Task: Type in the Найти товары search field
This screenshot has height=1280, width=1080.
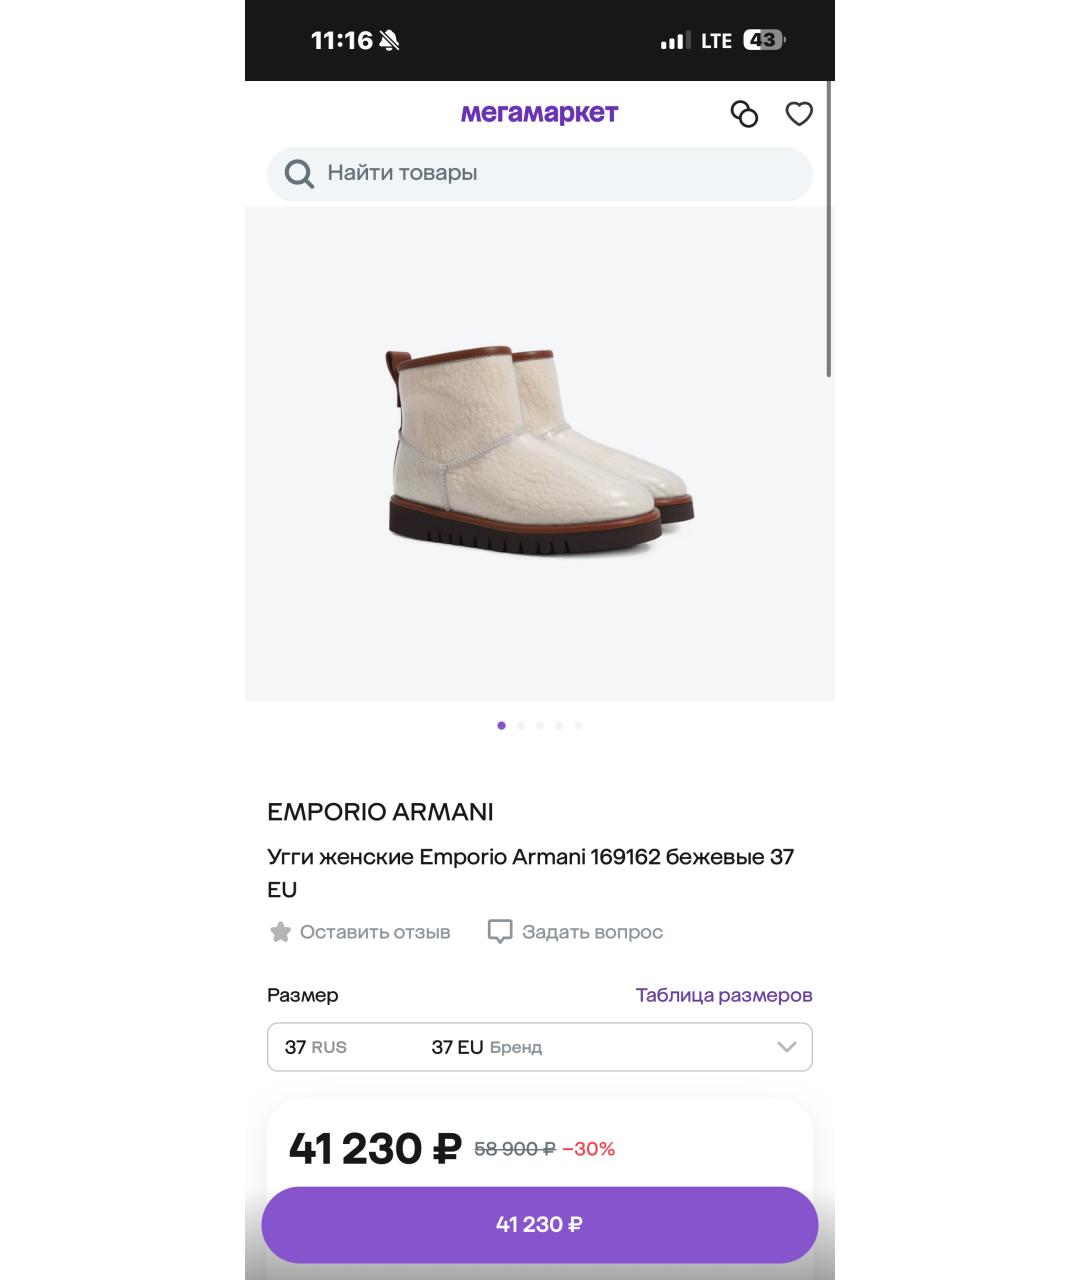Action: pos(560,174)
